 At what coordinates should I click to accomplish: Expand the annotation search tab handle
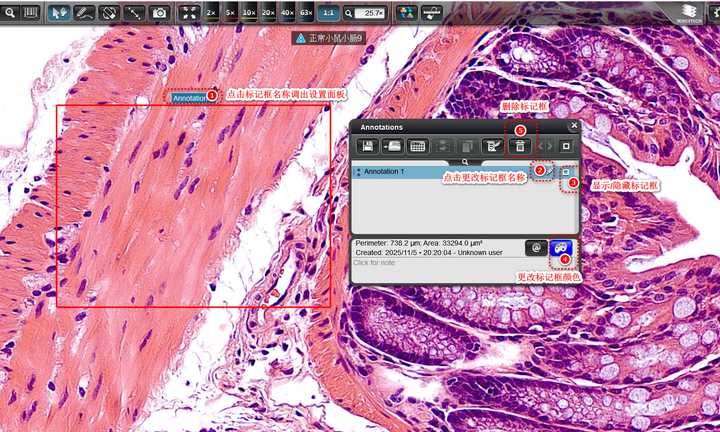click(x=465, y=162)
